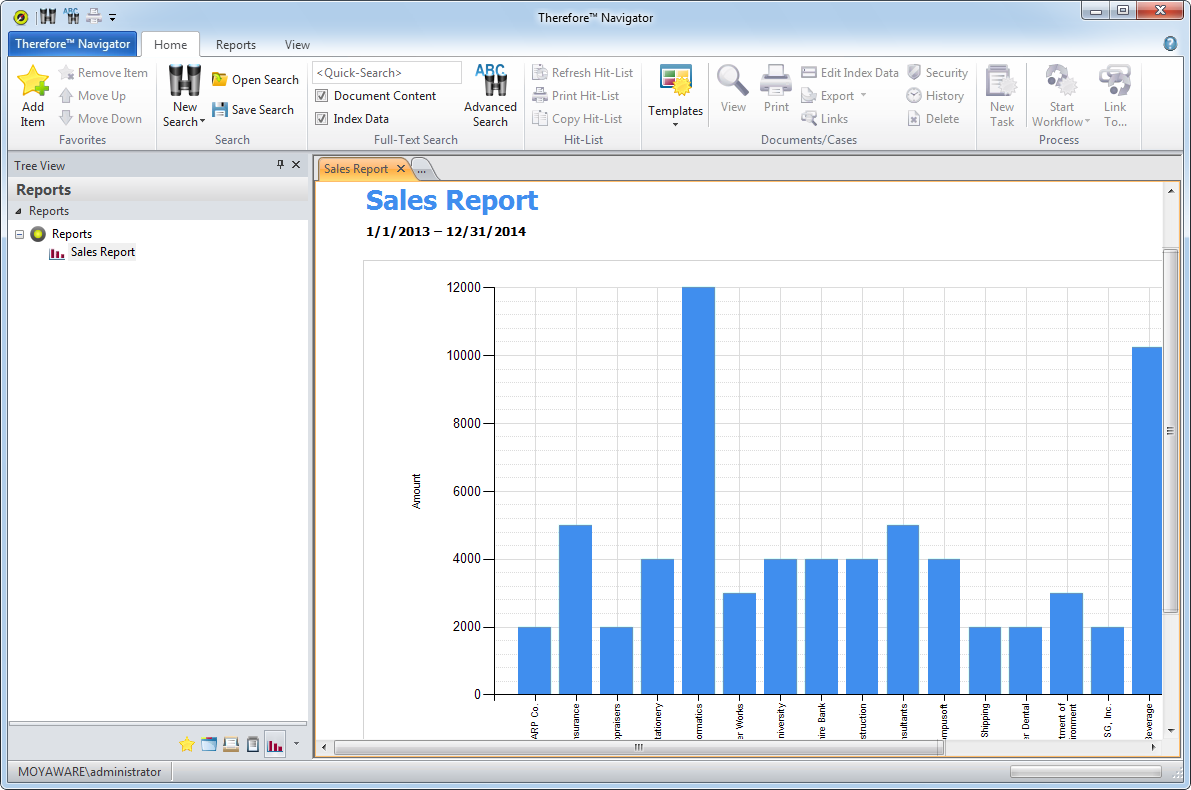This screenshot has width=1191, height=790.
Task: Click the Quick-Search input field
Action: coord(387,73)
